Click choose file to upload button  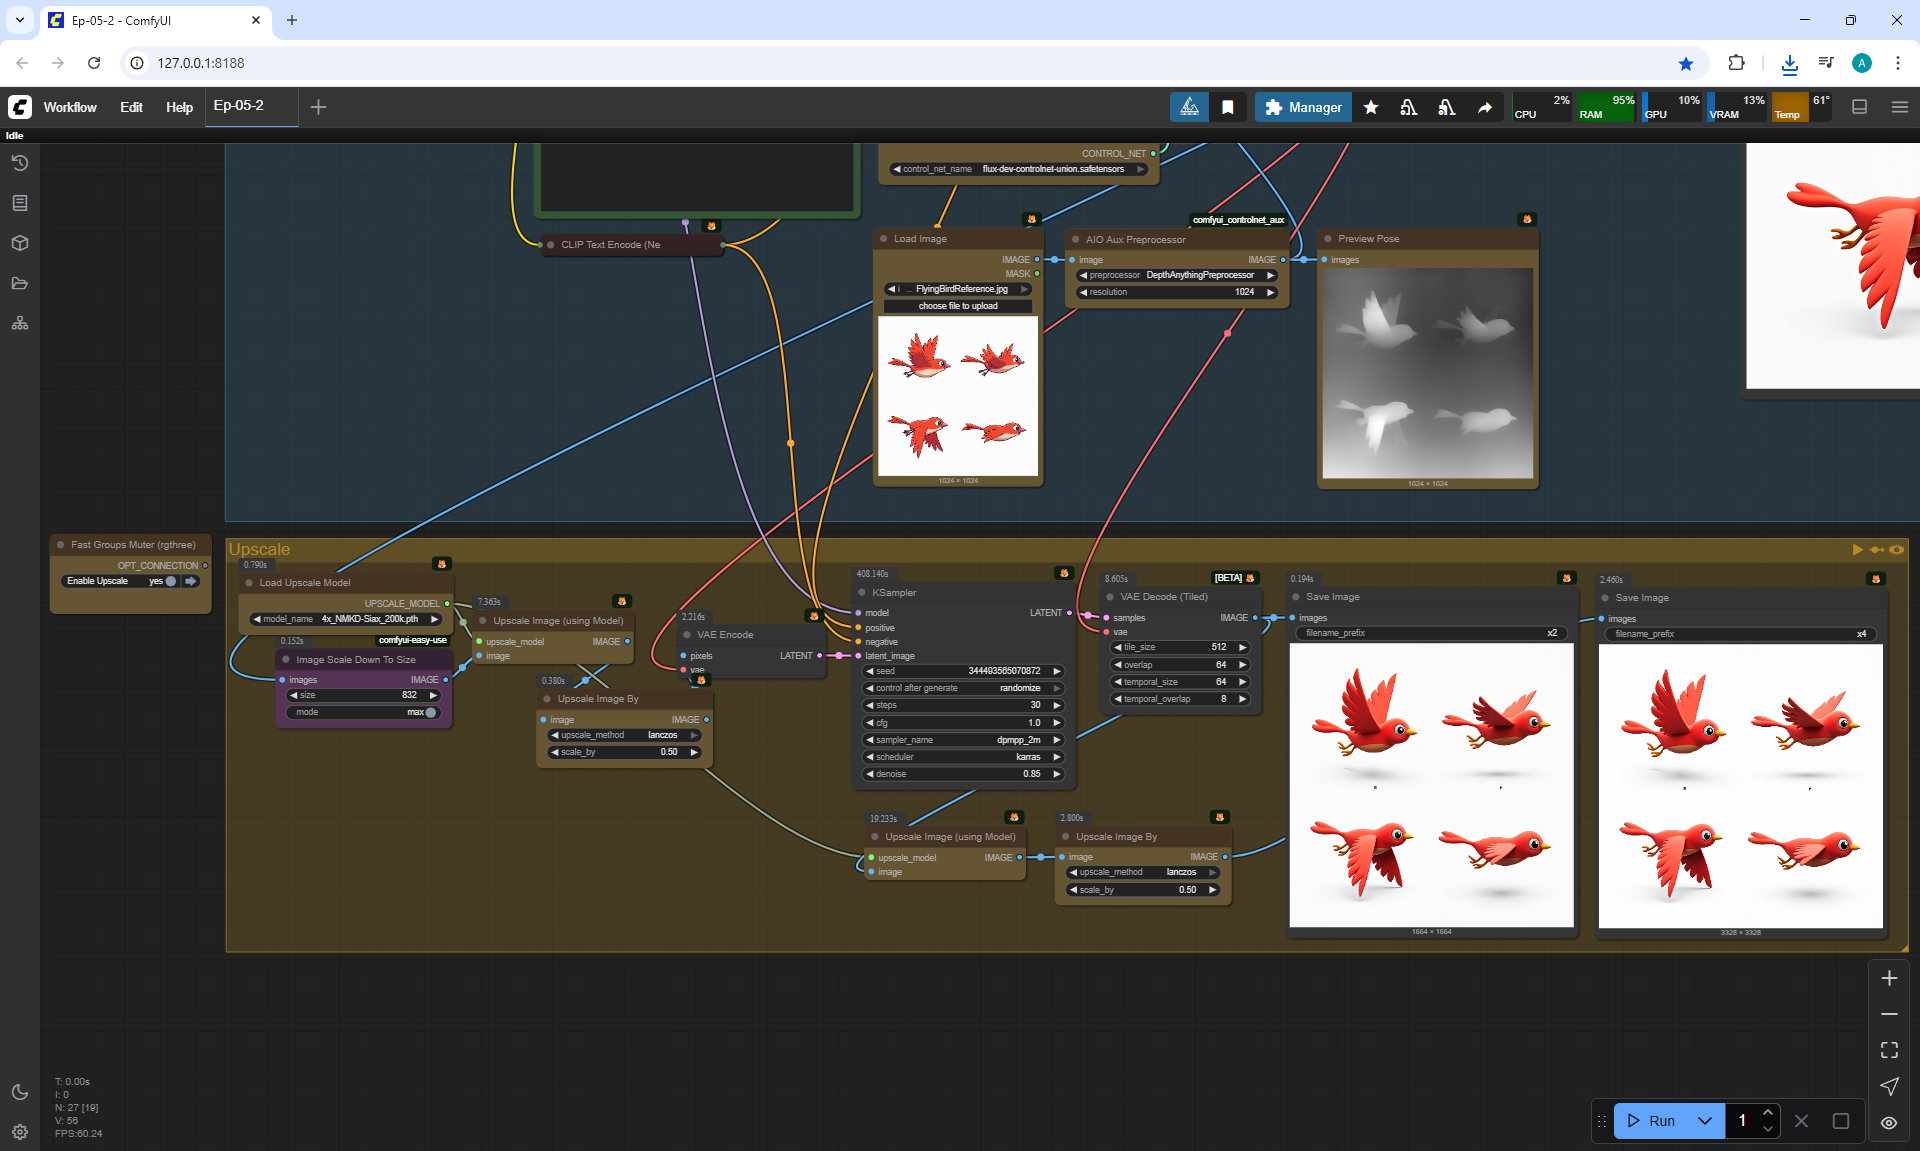tap(958, 306)
